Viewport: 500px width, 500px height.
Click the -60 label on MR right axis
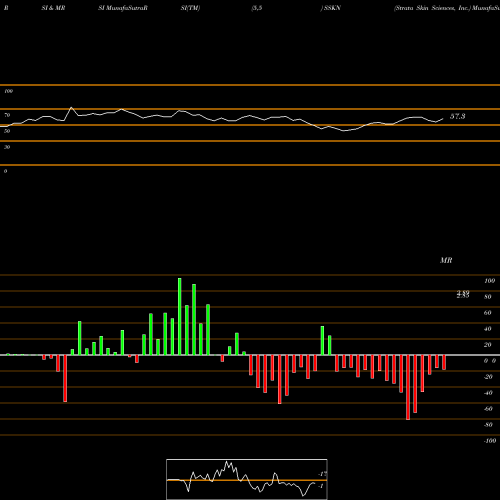488,409
